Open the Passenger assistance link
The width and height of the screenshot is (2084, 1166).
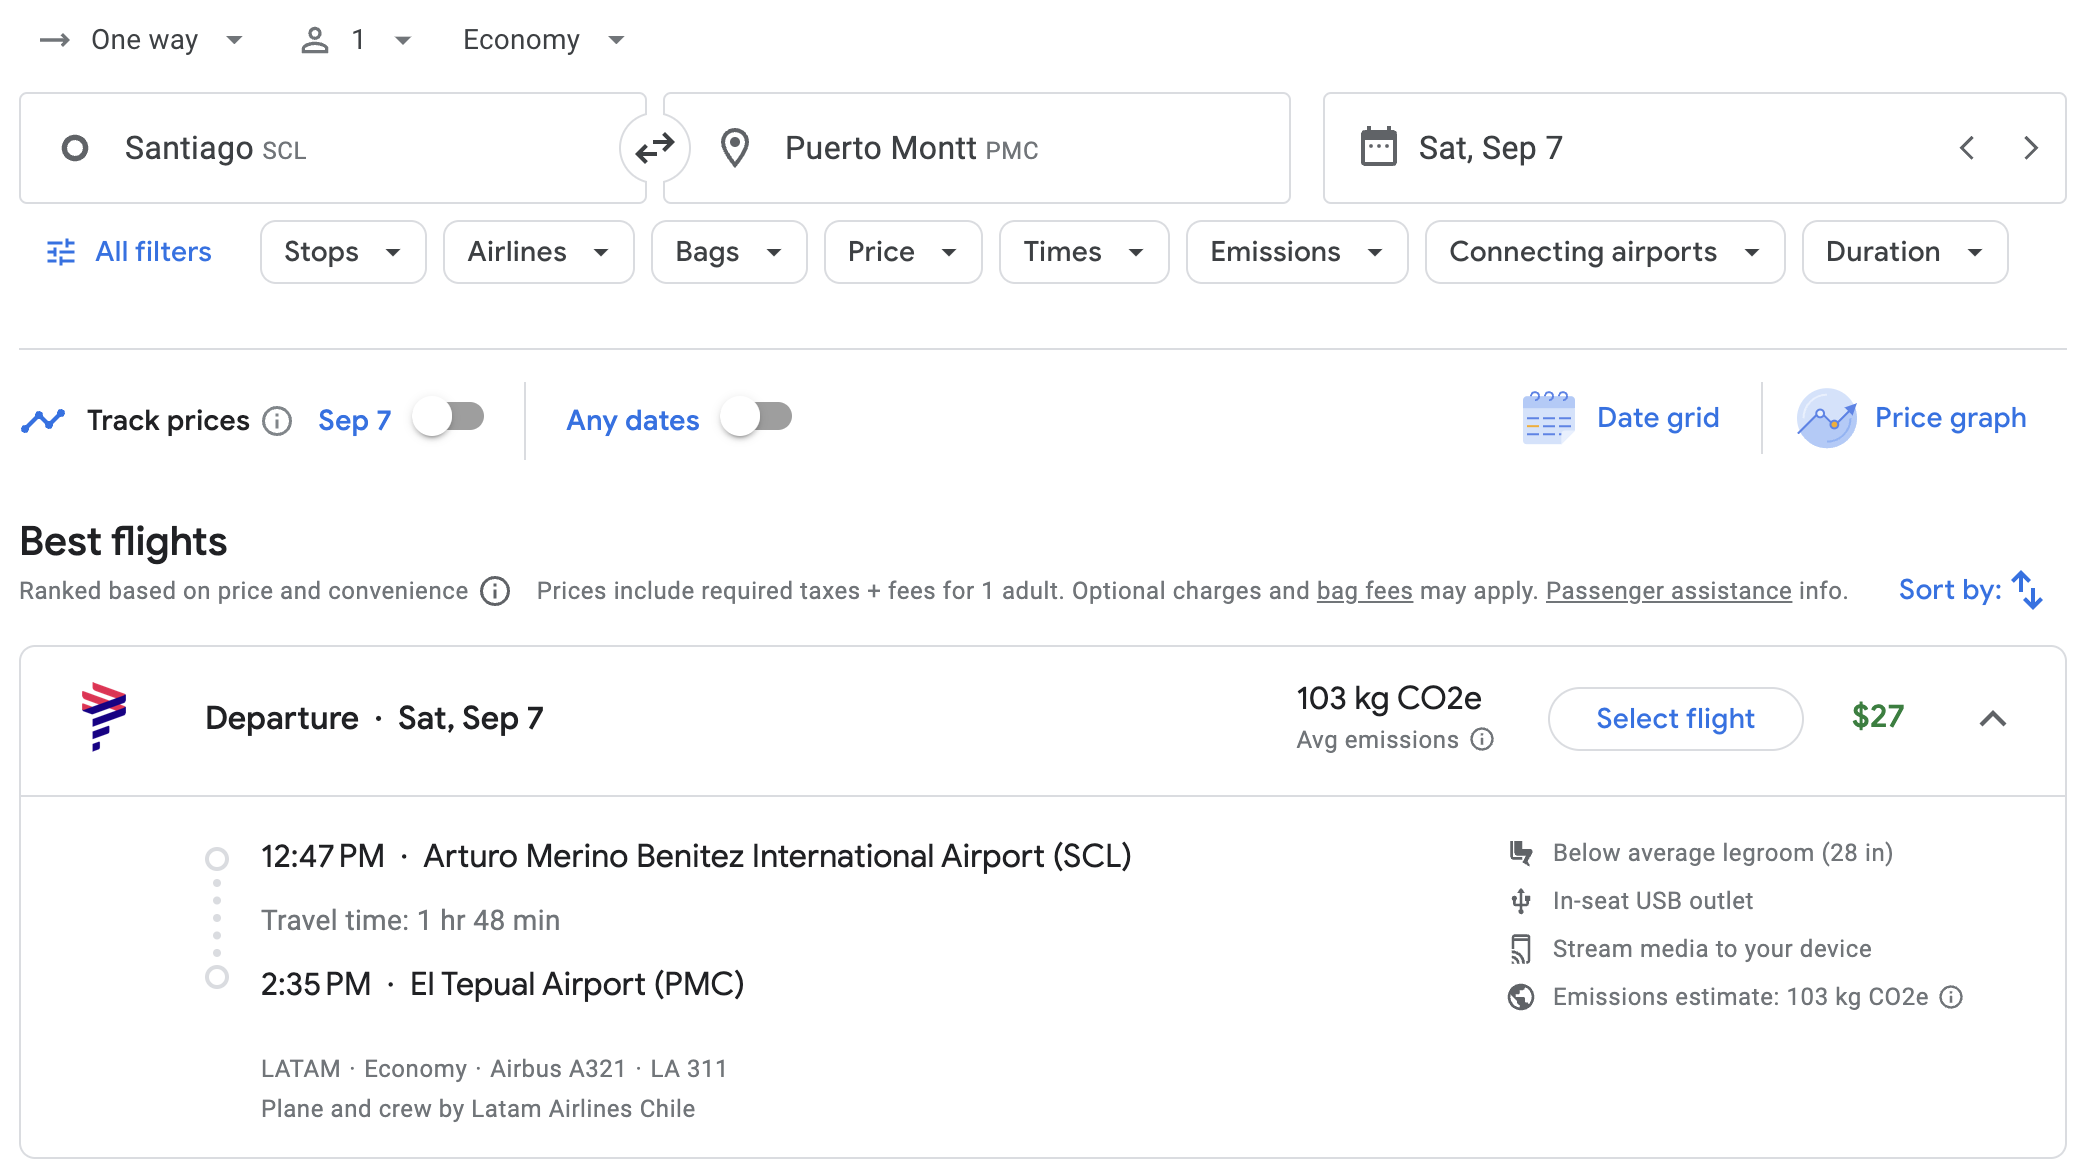click(1669, 591)
